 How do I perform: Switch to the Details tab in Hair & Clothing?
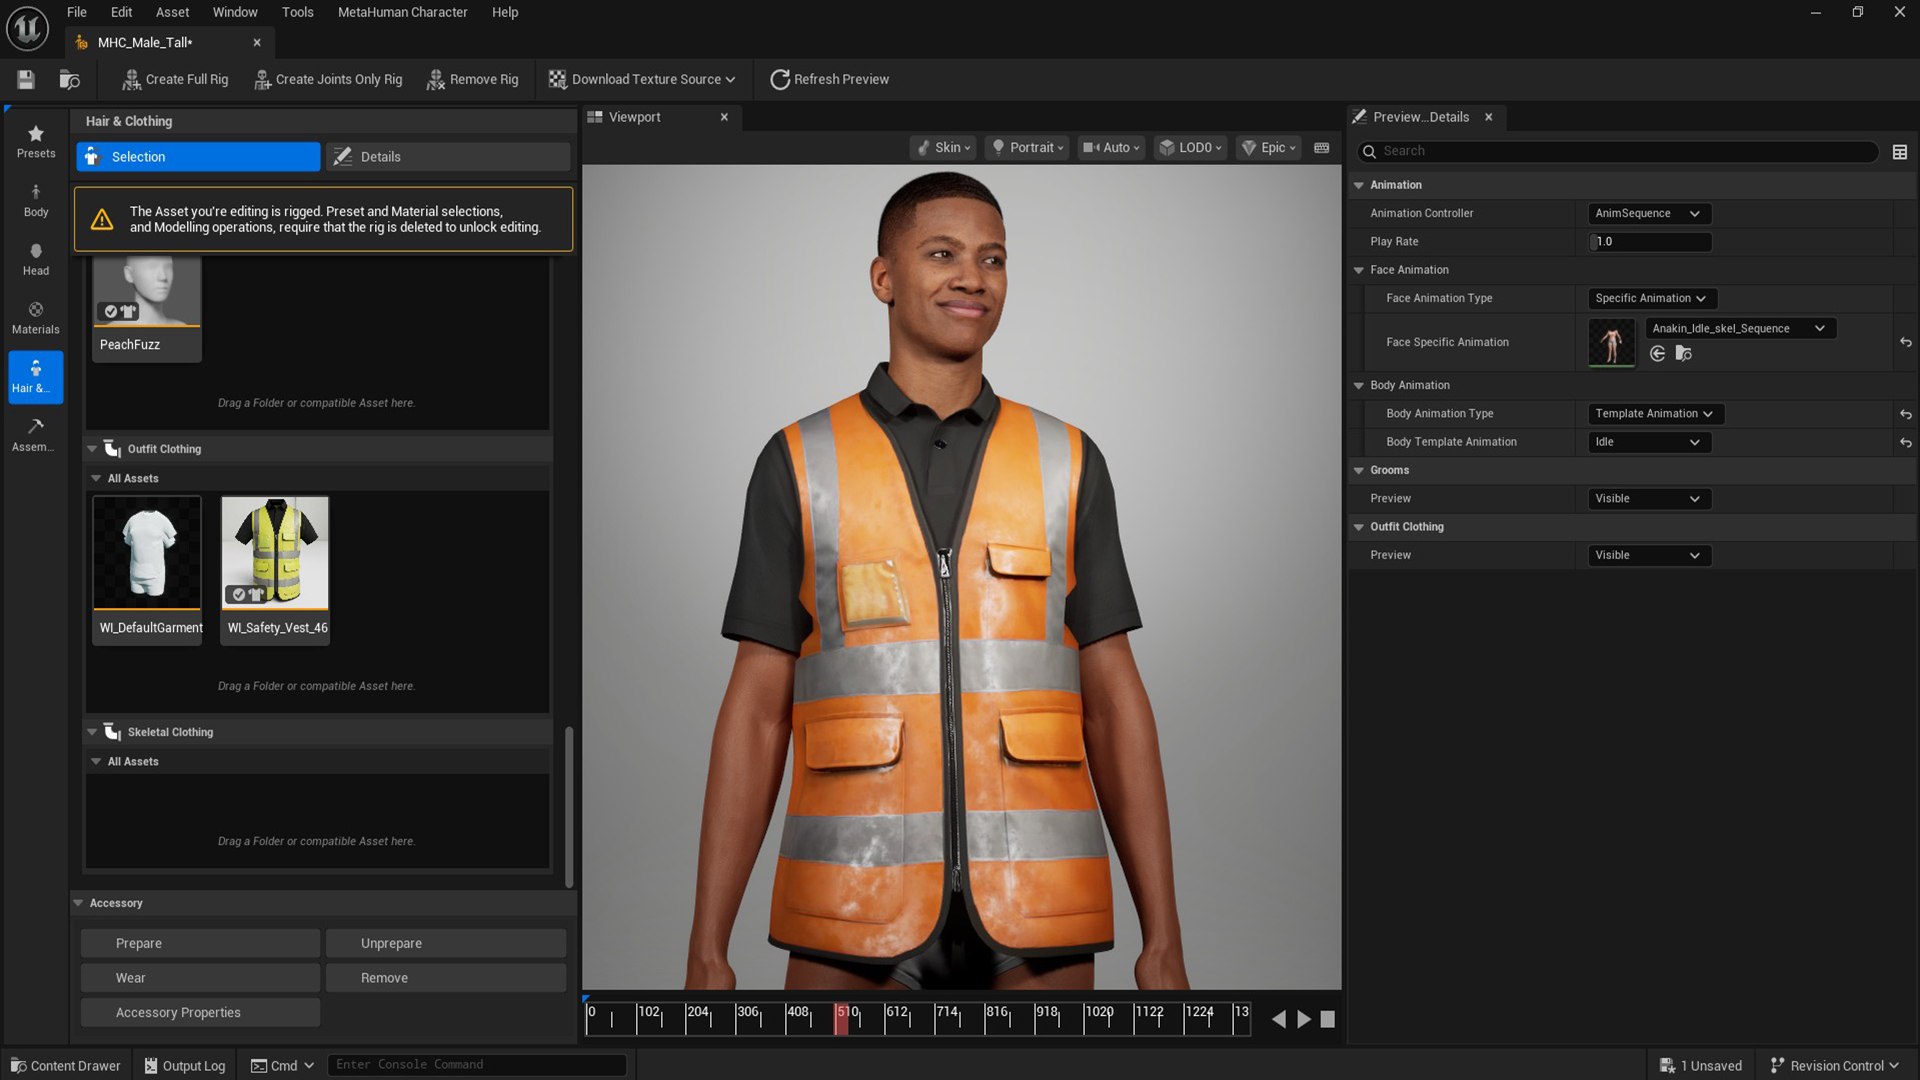[x=448, y=157]
